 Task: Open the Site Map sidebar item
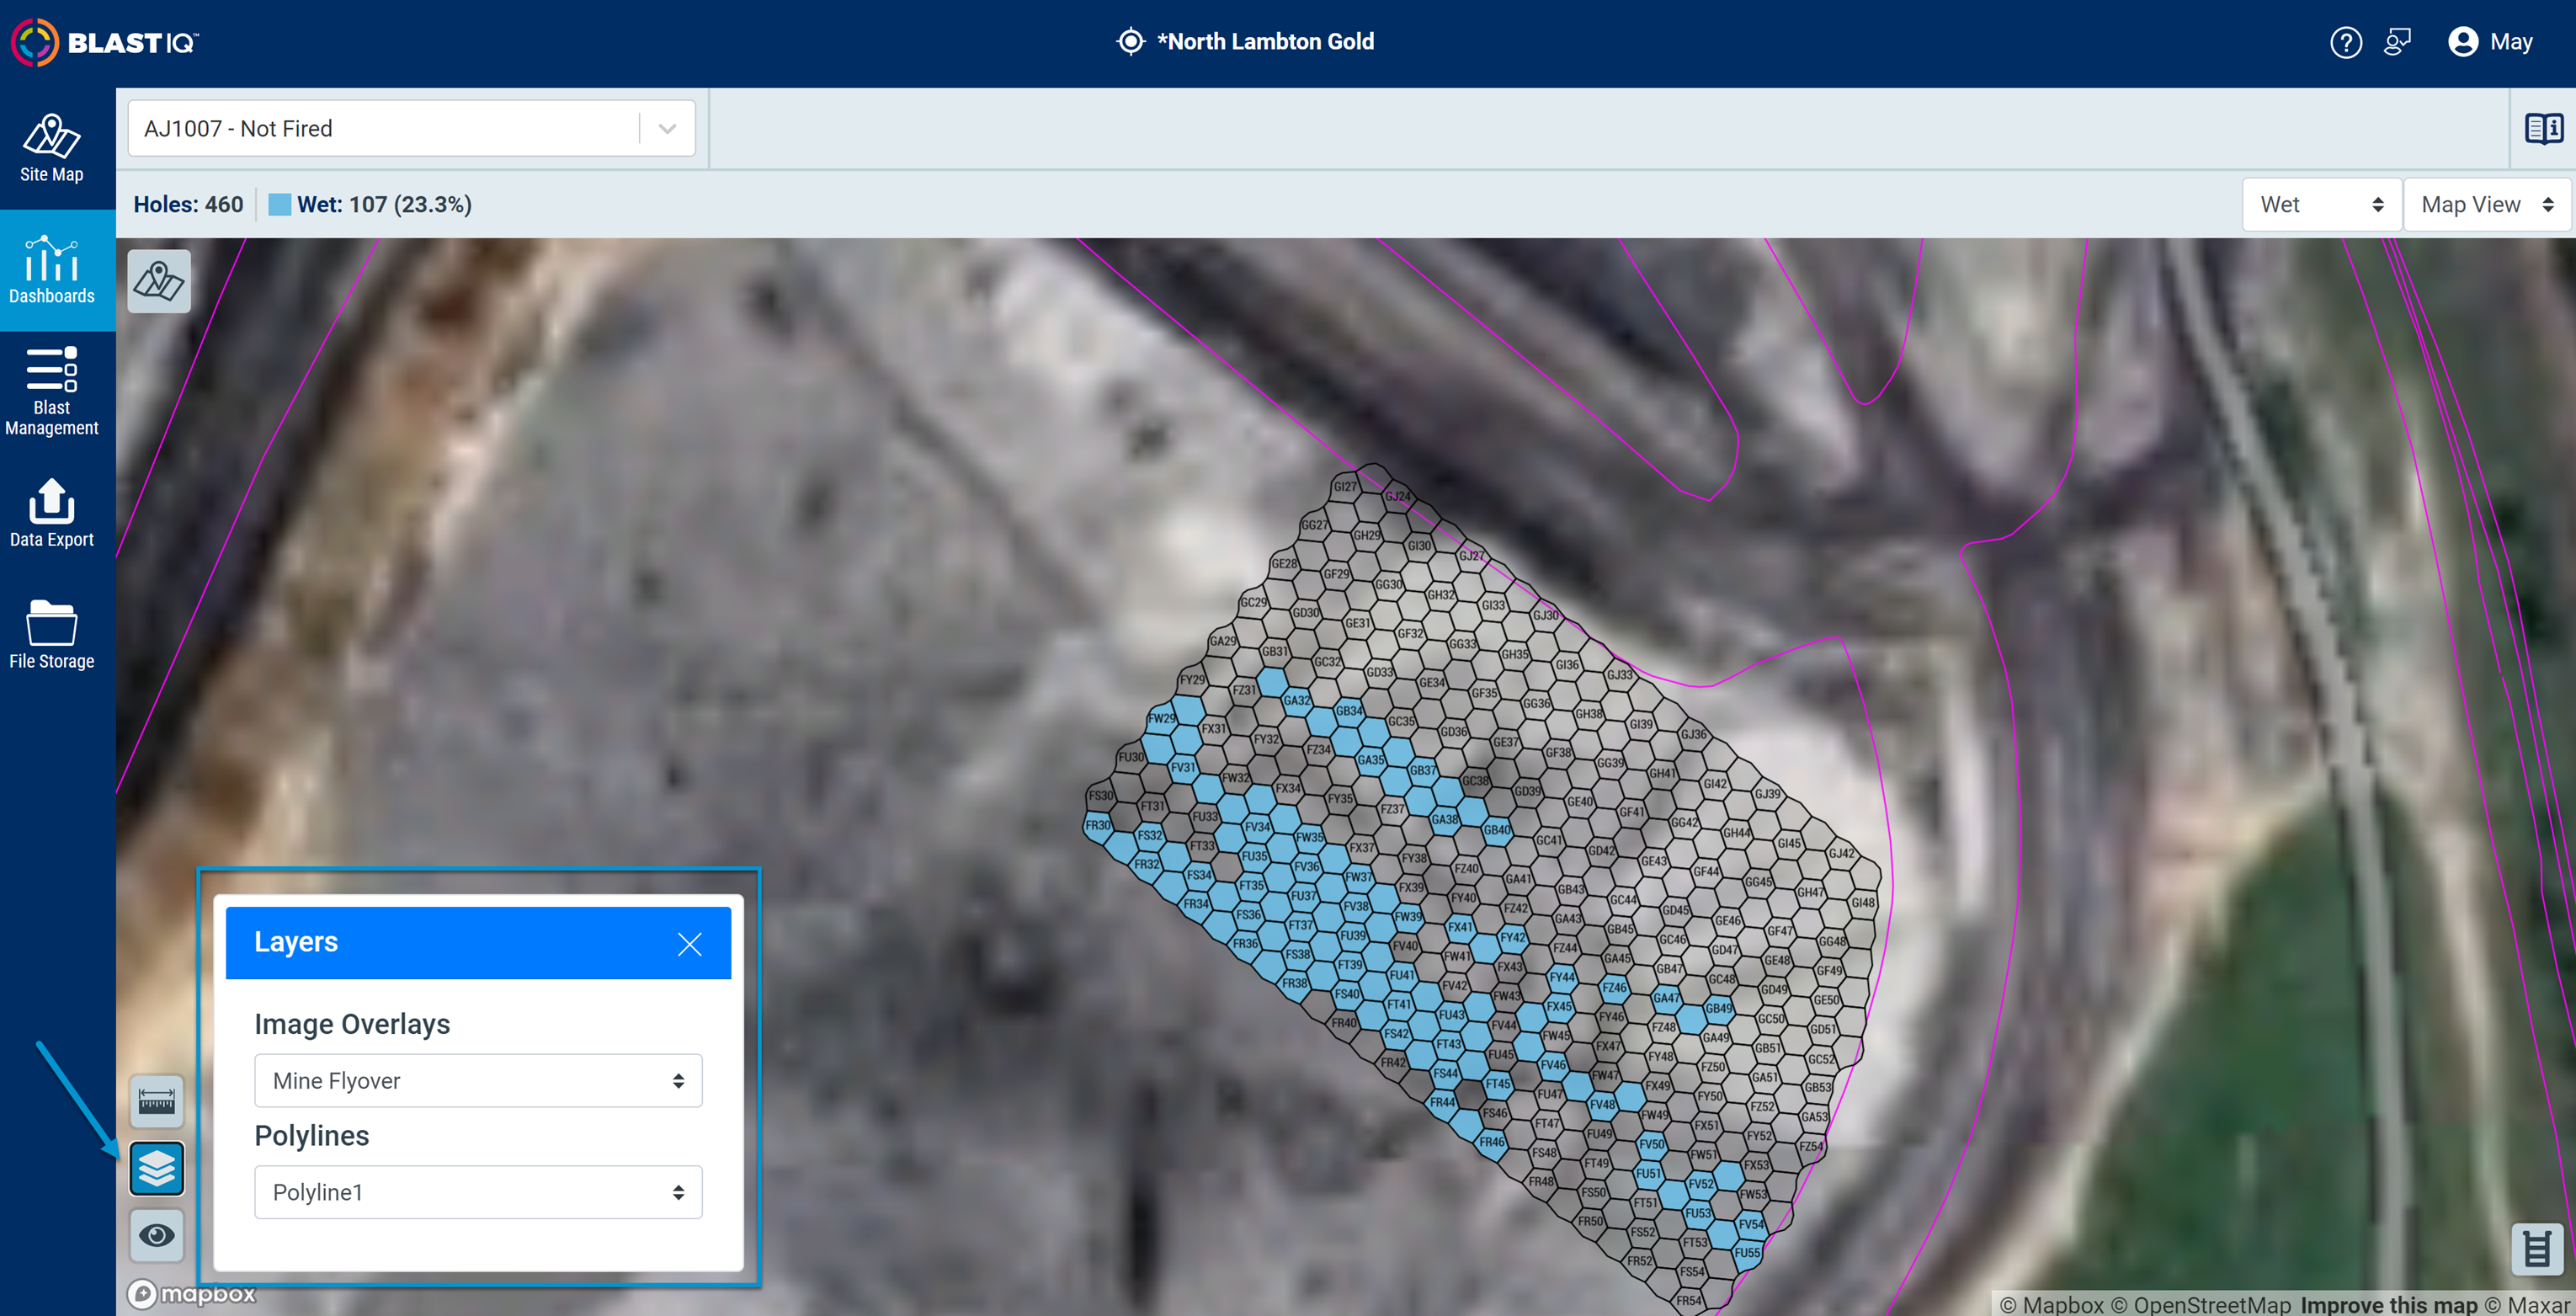(52, 148)
